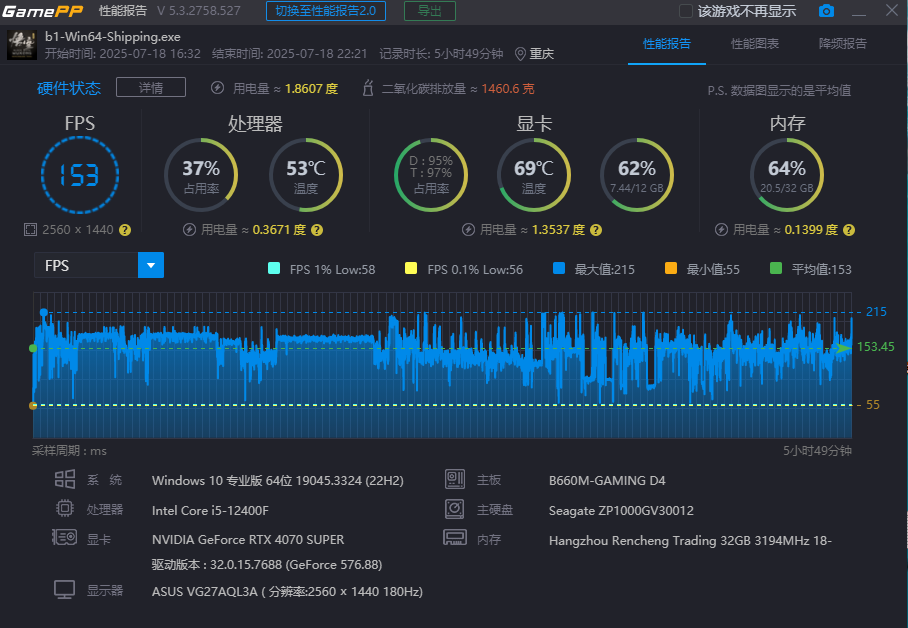This screenshot has height=628, width=908.
Task: Click the 55 min value chart label
Action: point(873,405)
